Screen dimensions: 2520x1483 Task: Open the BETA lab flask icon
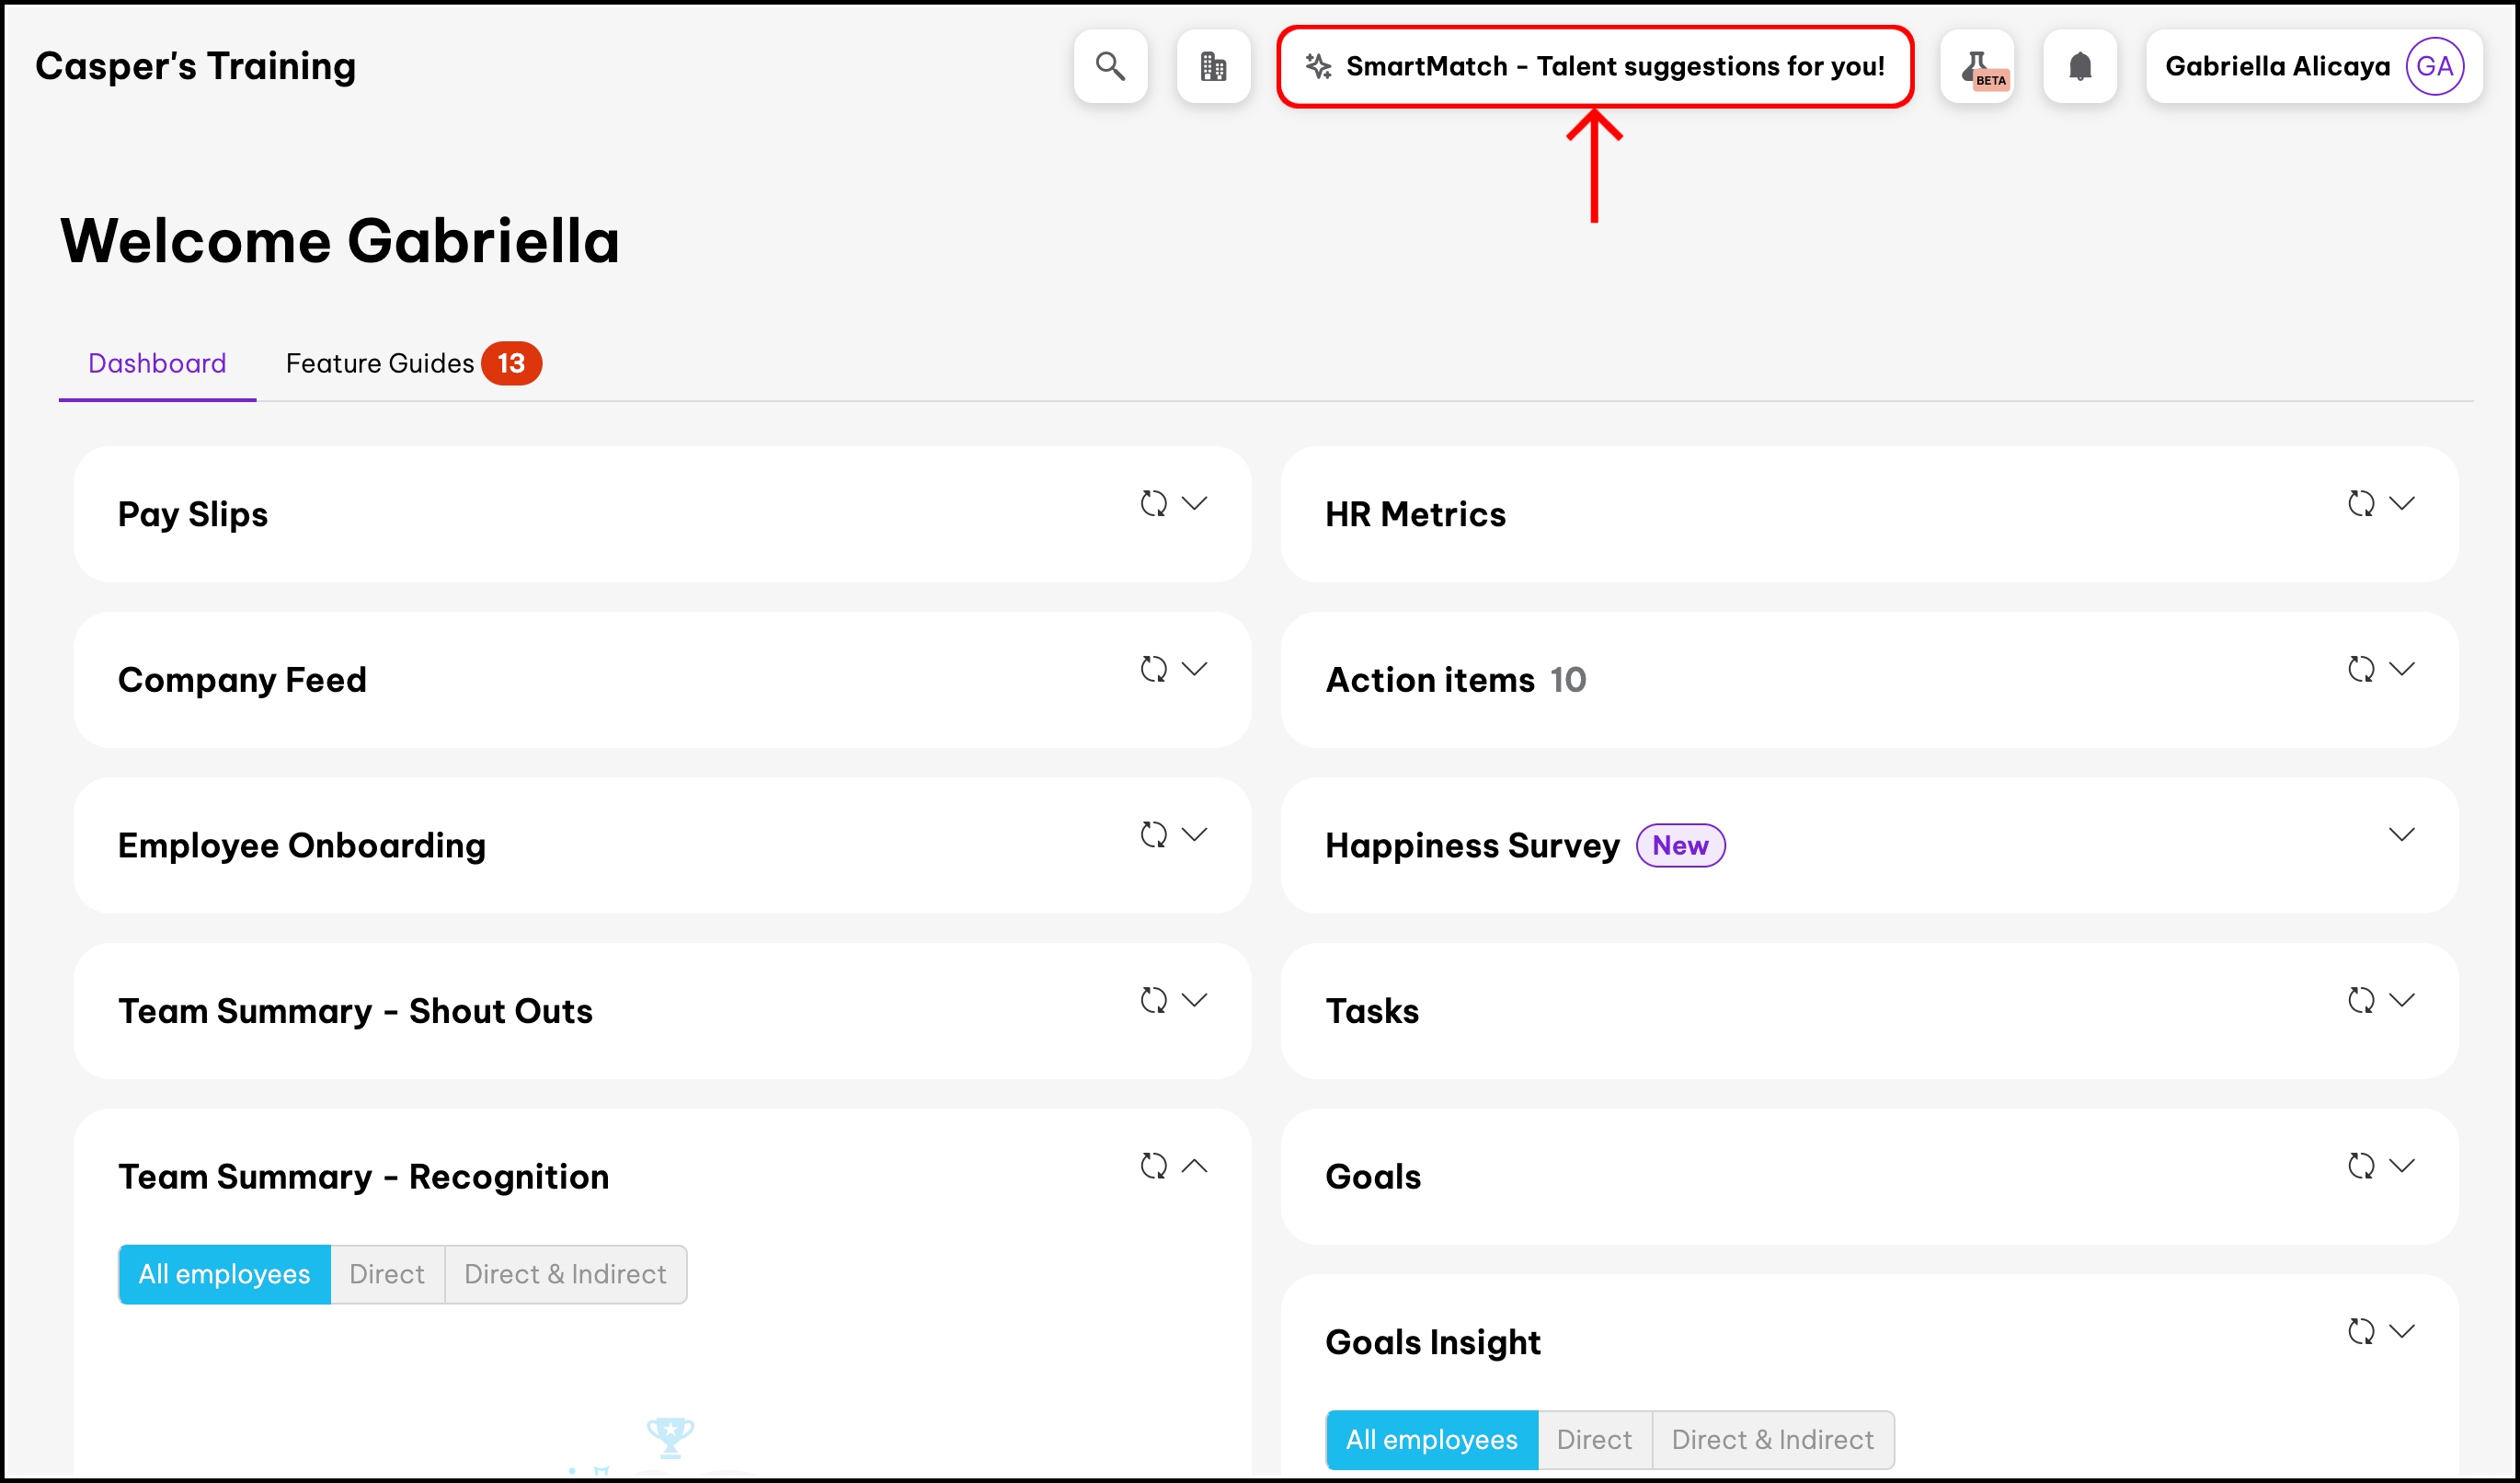pos(1977,66)
